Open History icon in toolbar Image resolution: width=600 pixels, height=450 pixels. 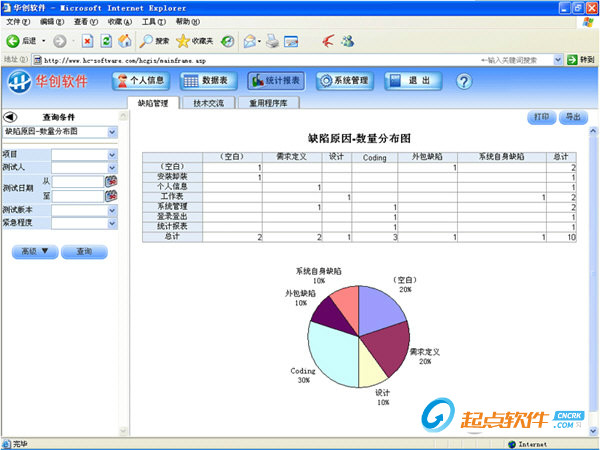pyautogui.click(x=228, y=41)
